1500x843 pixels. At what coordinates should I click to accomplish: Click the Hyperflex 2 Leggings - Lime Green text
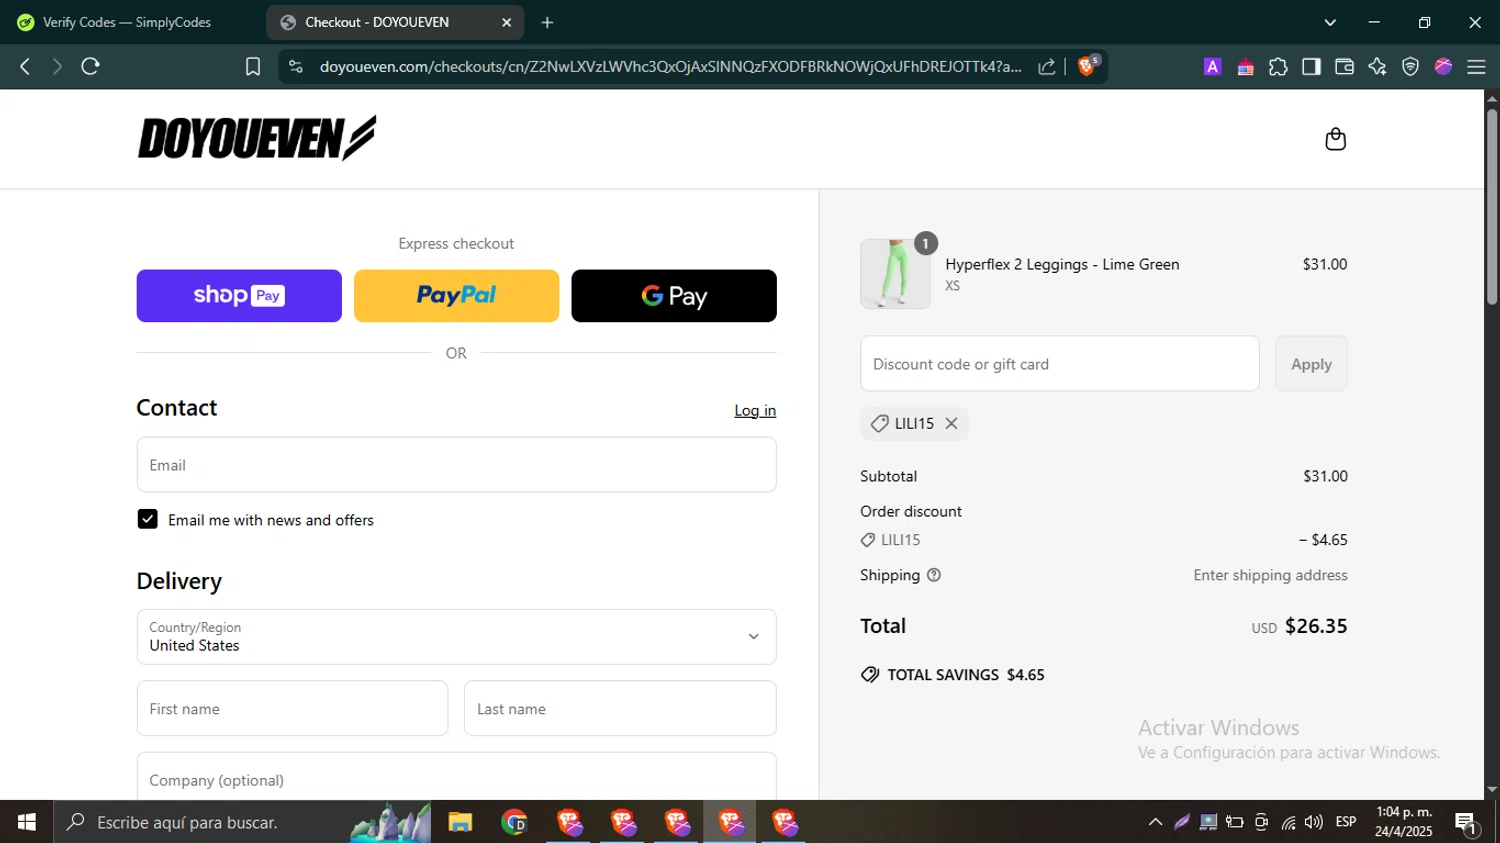point(1062,264)
